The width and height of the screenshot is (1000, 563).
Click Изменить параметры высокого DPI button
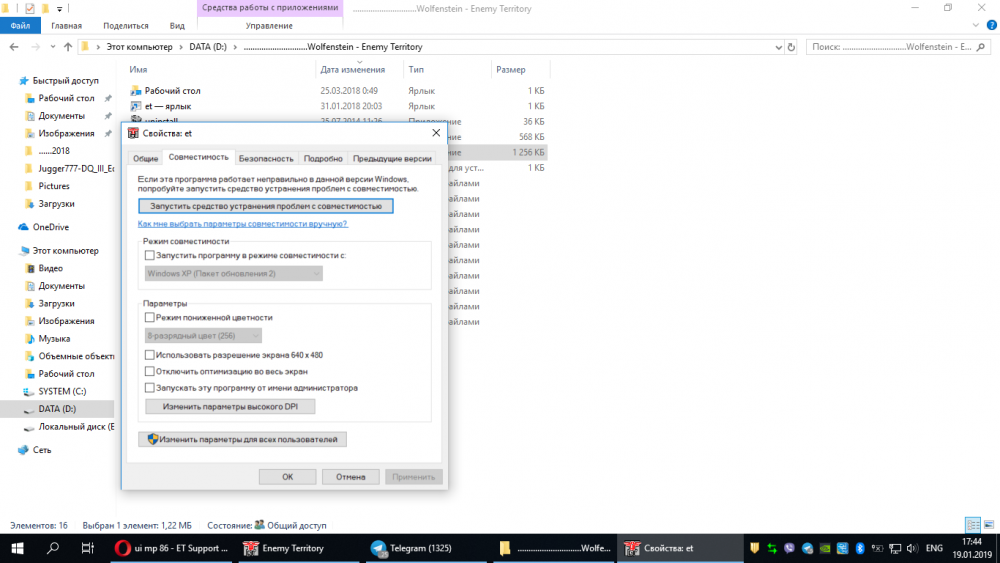230,406
